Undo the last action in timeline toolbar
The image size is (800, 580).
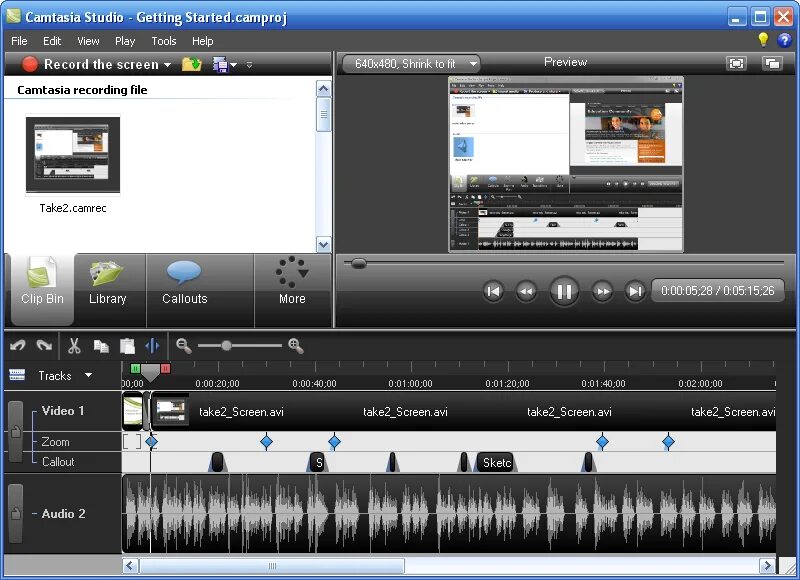pyautogui.click(x=18, y=346)
